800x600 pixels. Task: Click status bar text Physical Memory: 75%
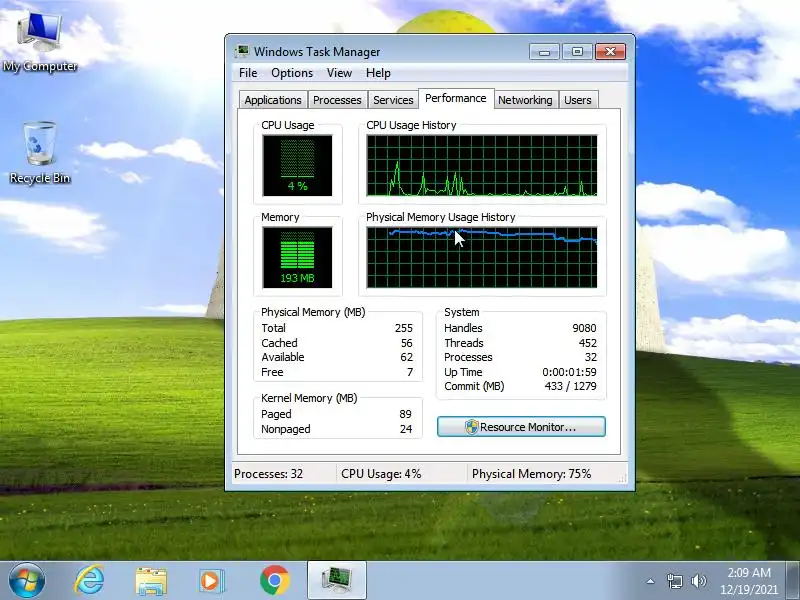click(531, 474)
